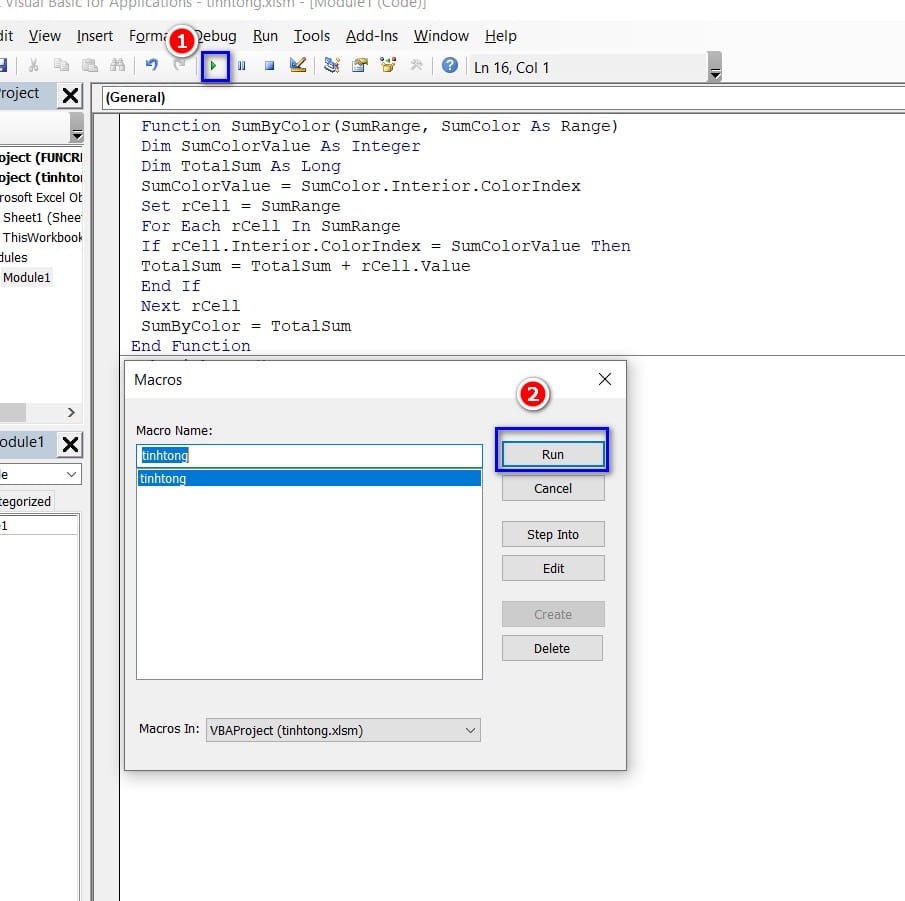Click the blue Help question mark icon

450,67
